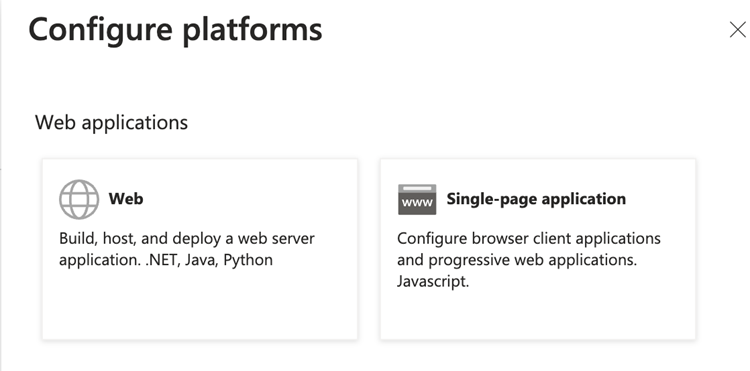Click the www browser window icon
Viewport: 750px width, 371px height.
point(417,199)
